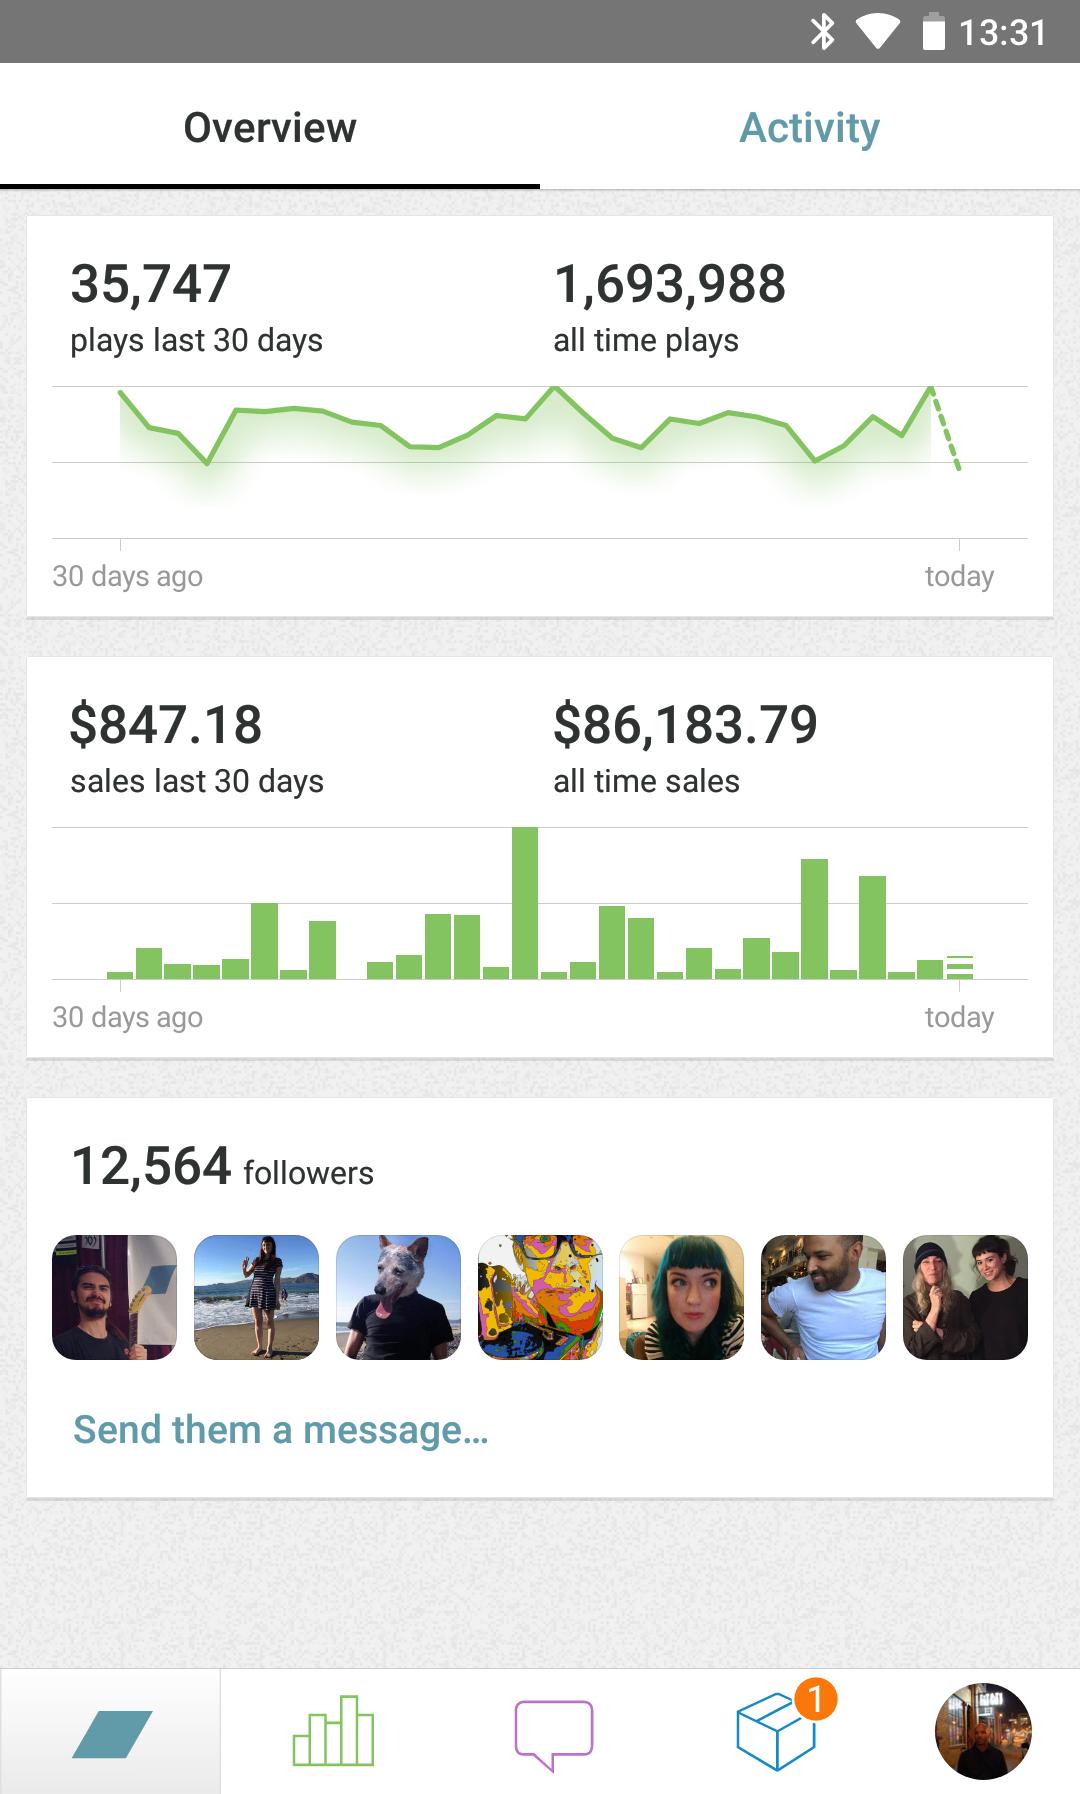Open the follower photo of the woman on the beach
1080x1794 pixels.
[256, 1297]
